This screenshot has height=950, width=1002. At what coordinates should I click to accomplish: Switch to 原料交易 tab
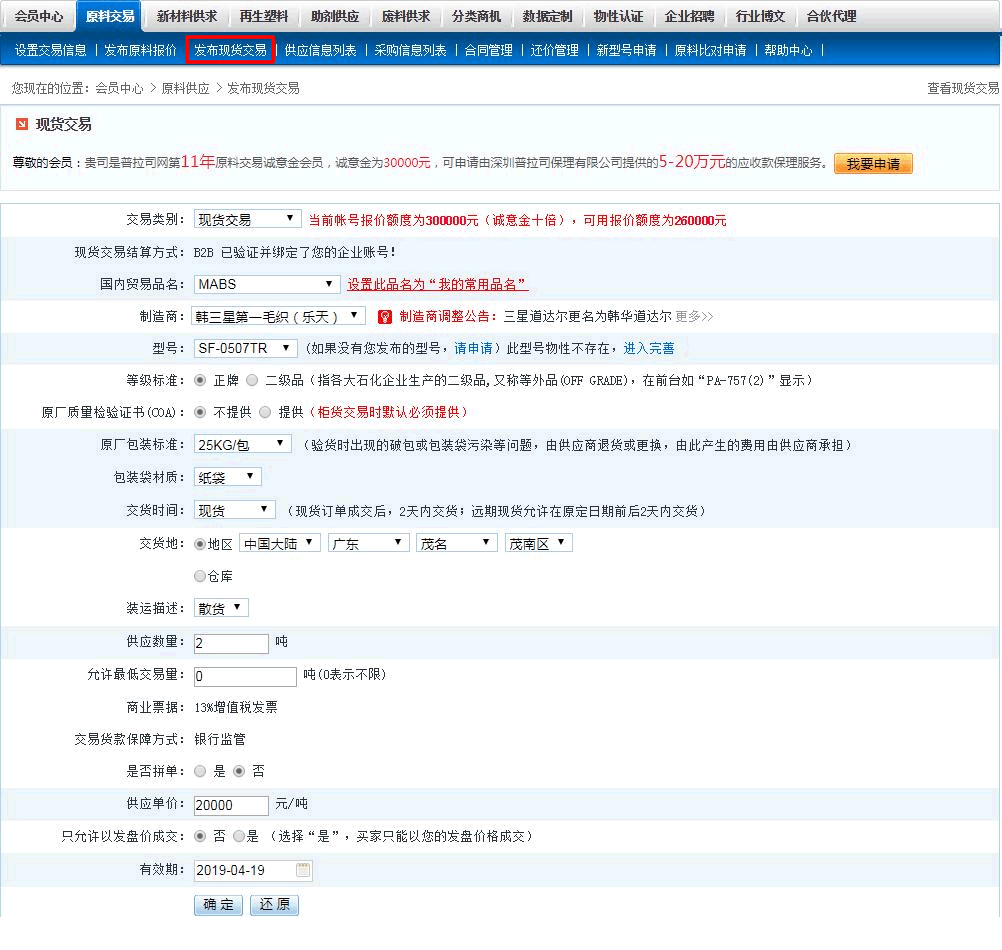[110, 16]
